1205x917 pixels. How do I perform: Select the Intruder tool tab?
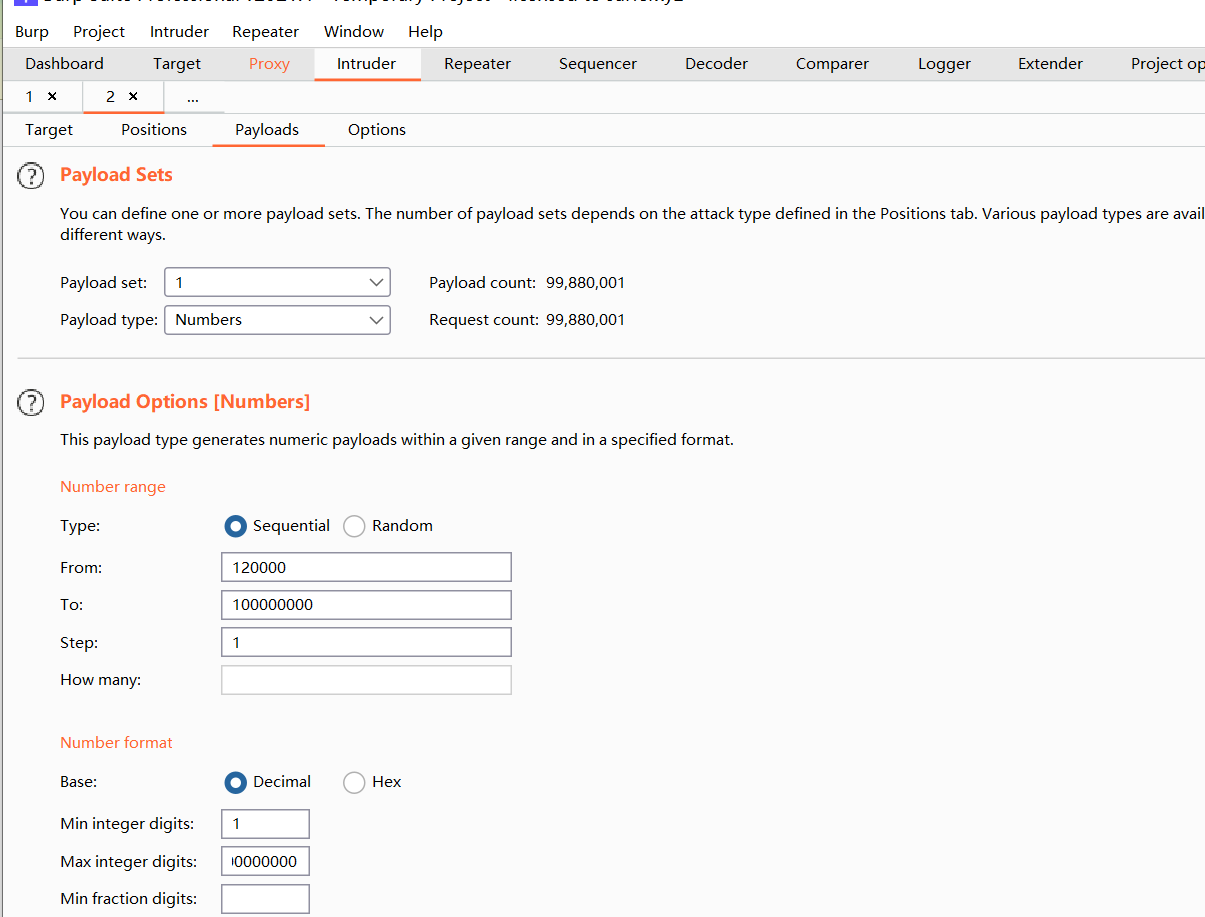coord(366,64)
